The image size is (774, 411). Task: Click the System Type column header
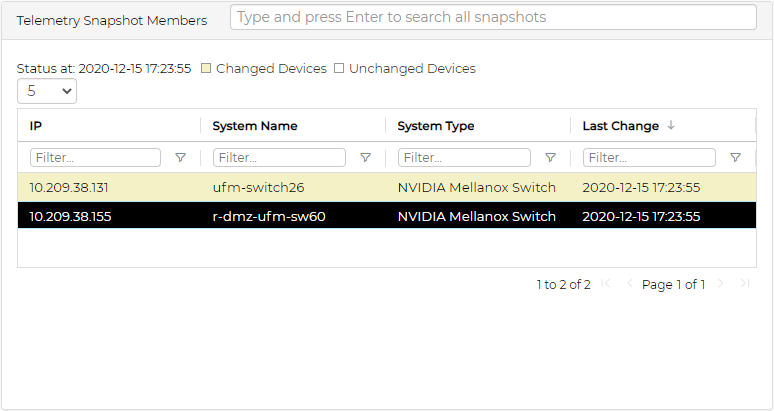[x=436, y=126]
